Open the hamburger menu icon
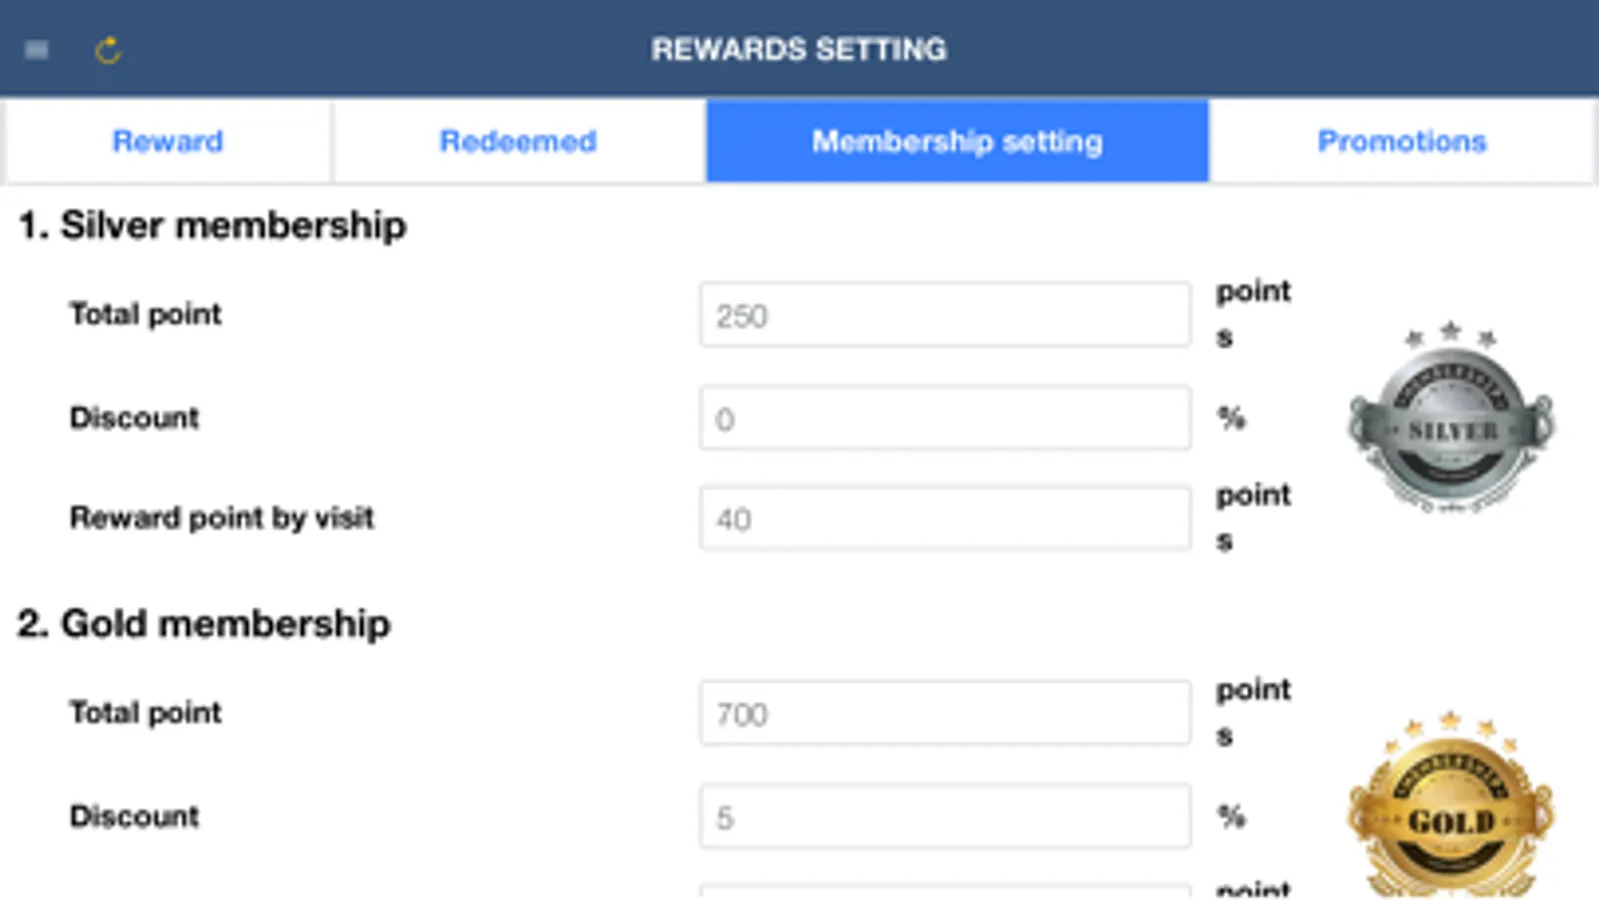 coord(37,50)
